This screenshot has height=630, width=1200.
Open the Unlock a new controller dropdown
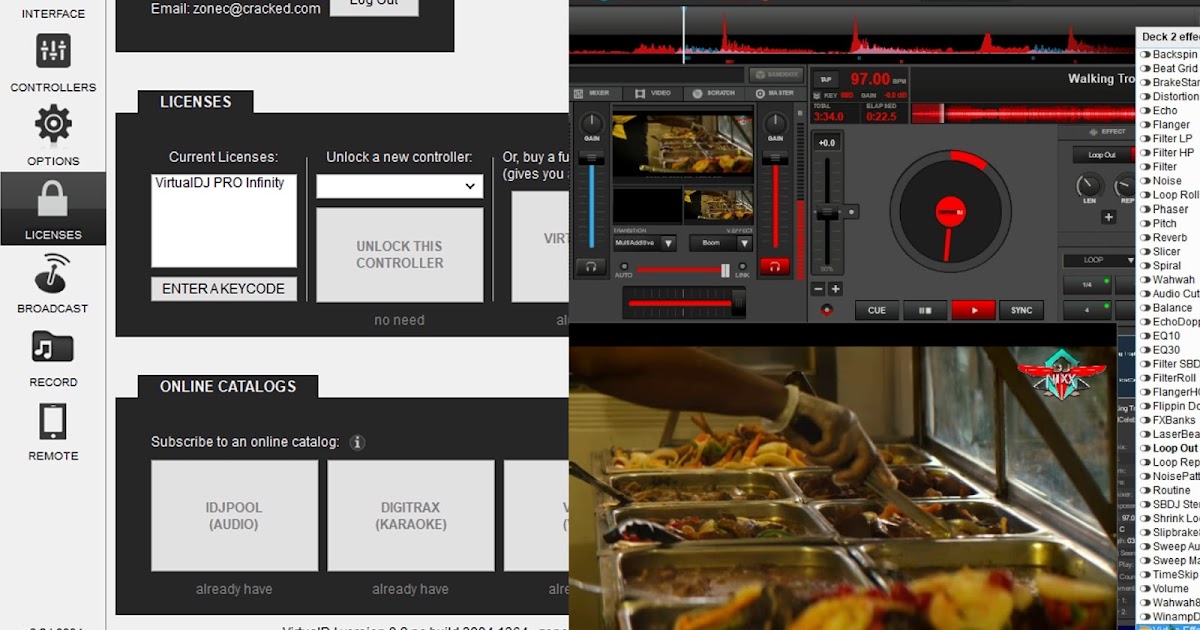[400, 186]
